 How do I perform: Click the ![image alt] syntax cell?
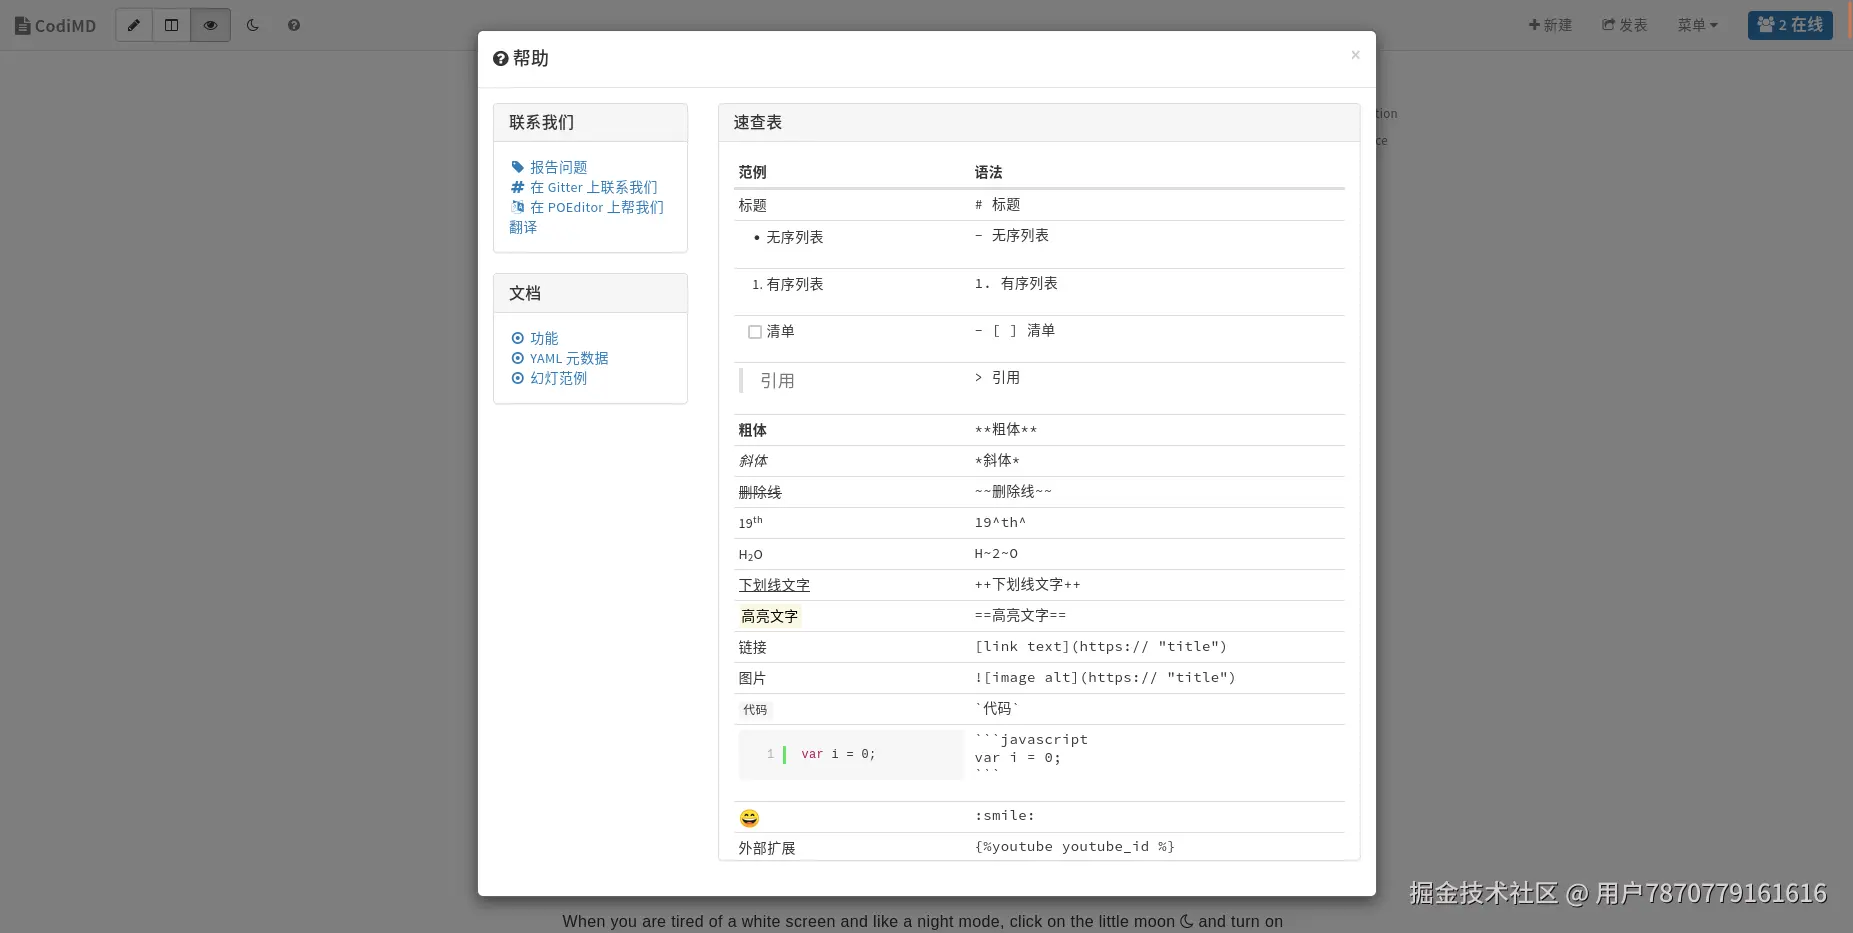click(1105, 677)
